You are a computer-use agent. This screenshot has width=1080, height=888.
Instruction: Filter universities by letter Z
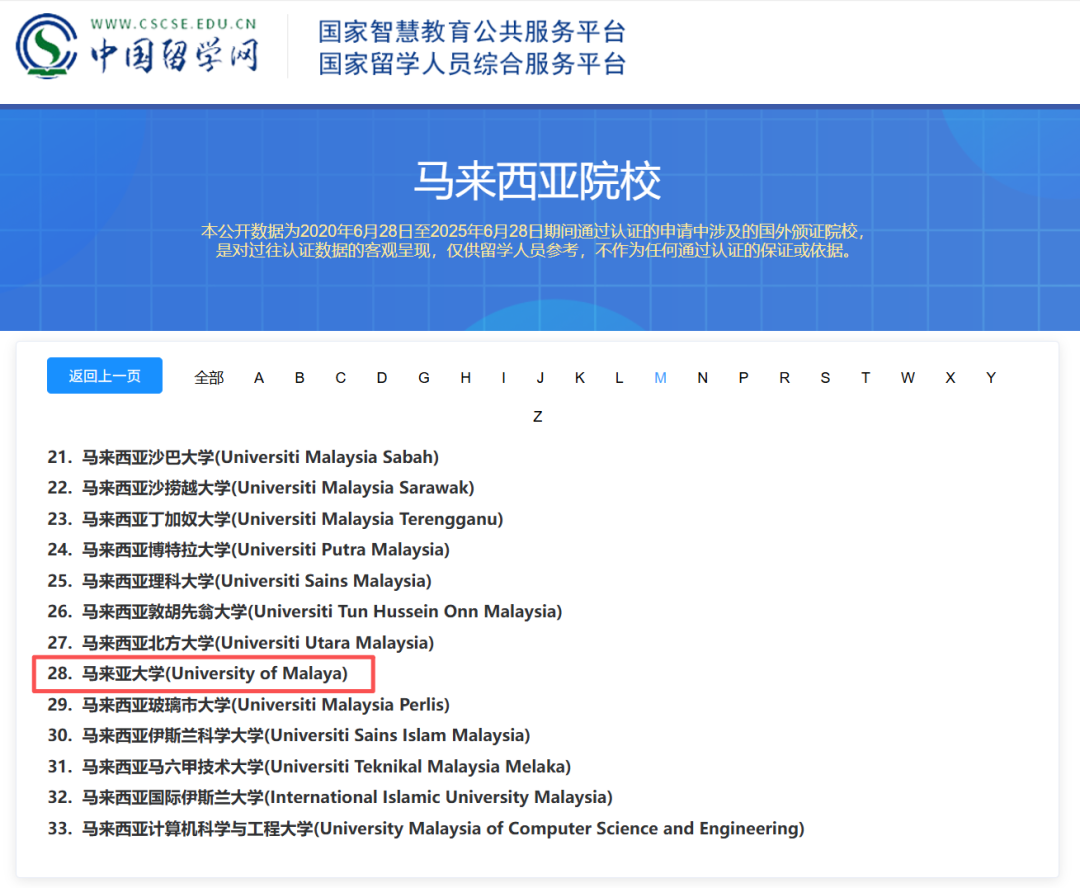537,416
